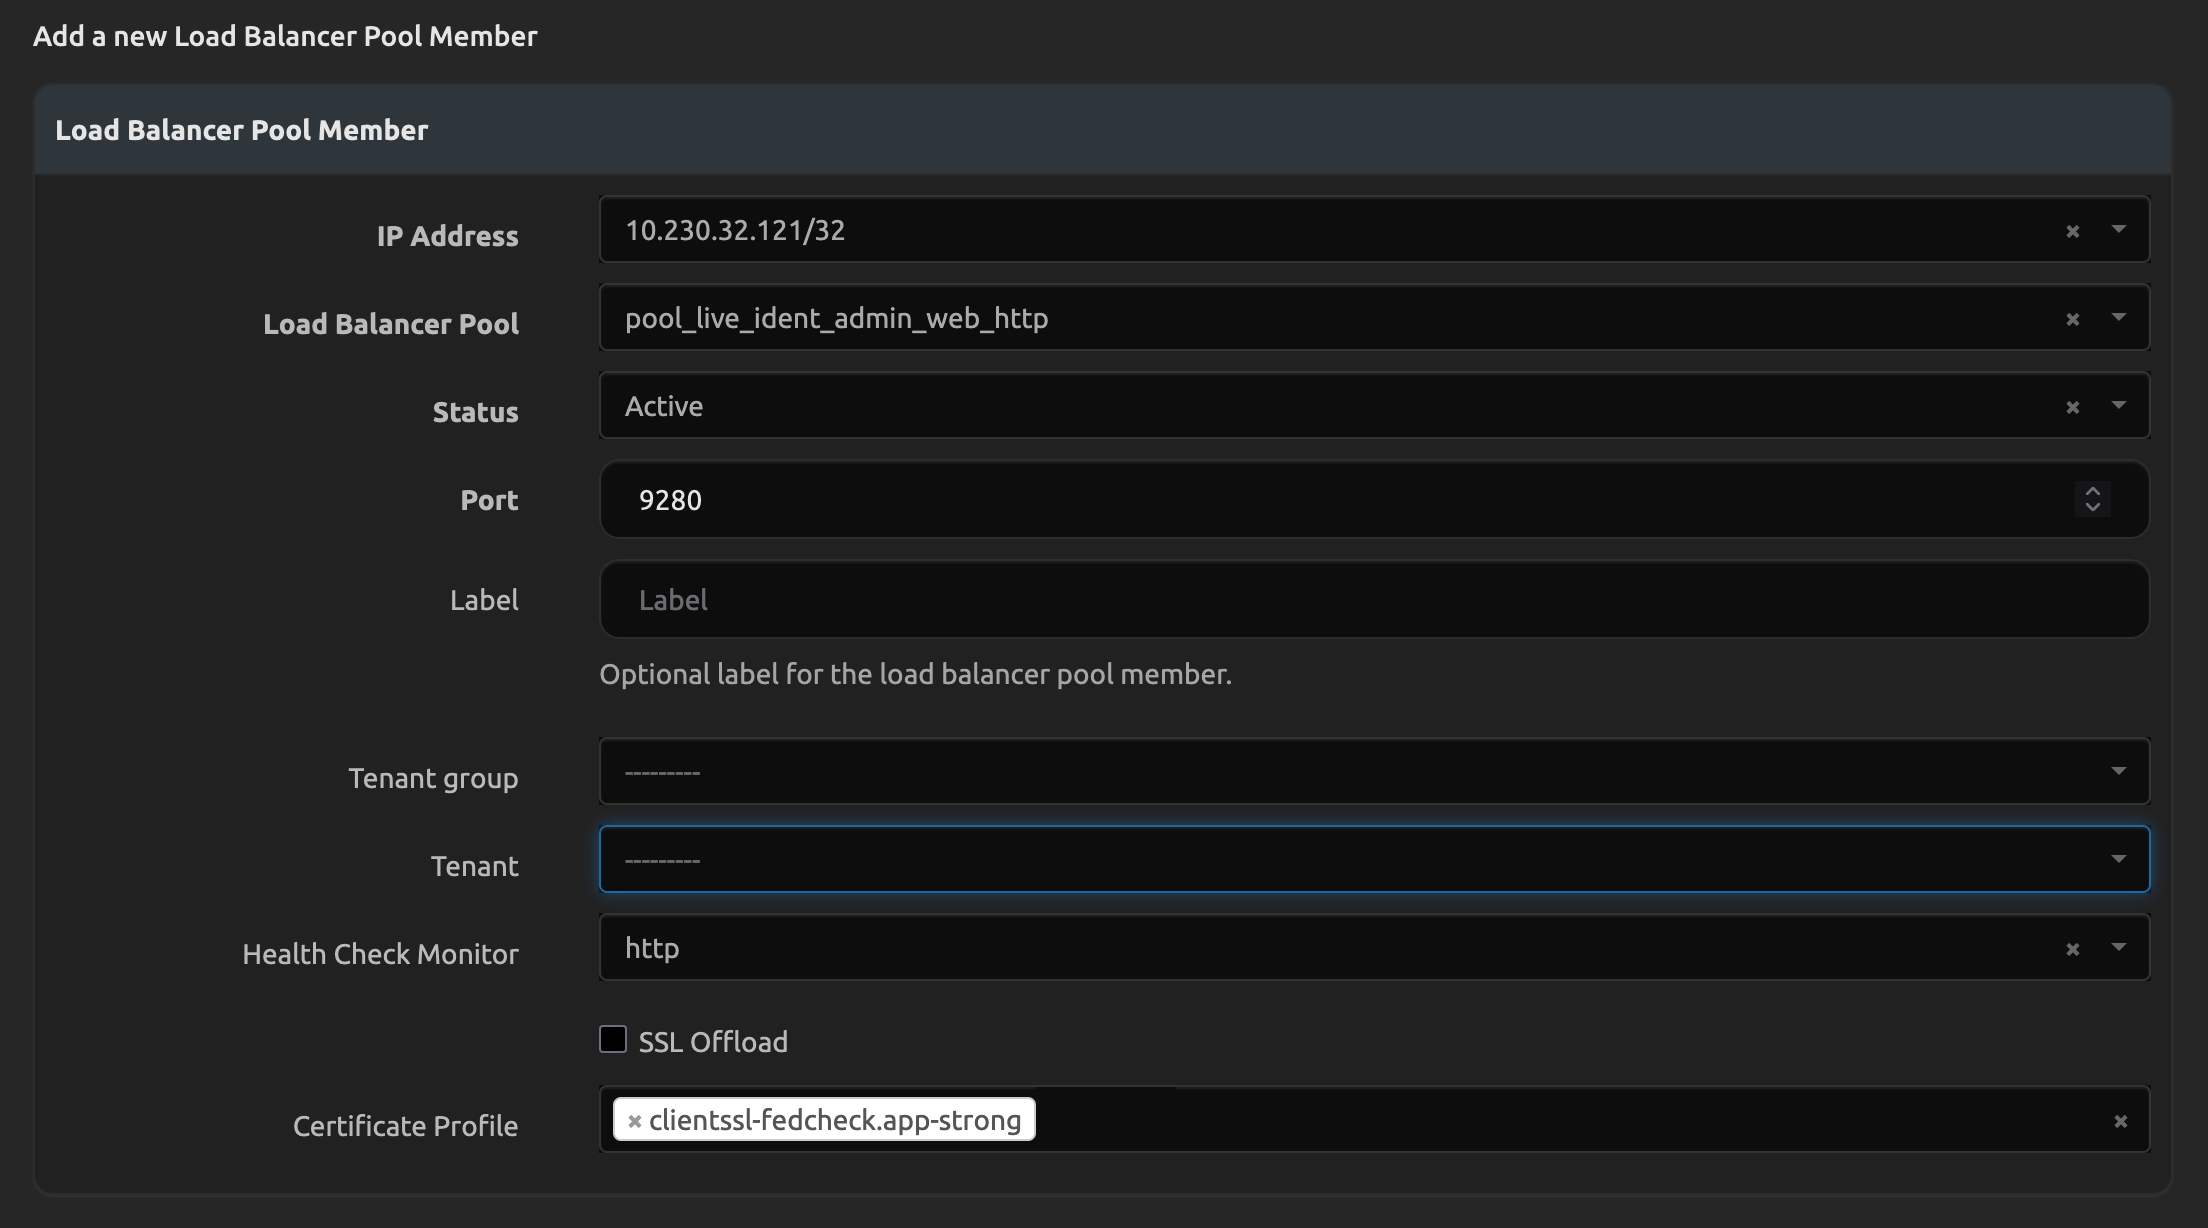Clear the Load Balancer Pool selection
This screenshot has width=2208, height=1228.
pyautogui.click(x=2072, y=320)
